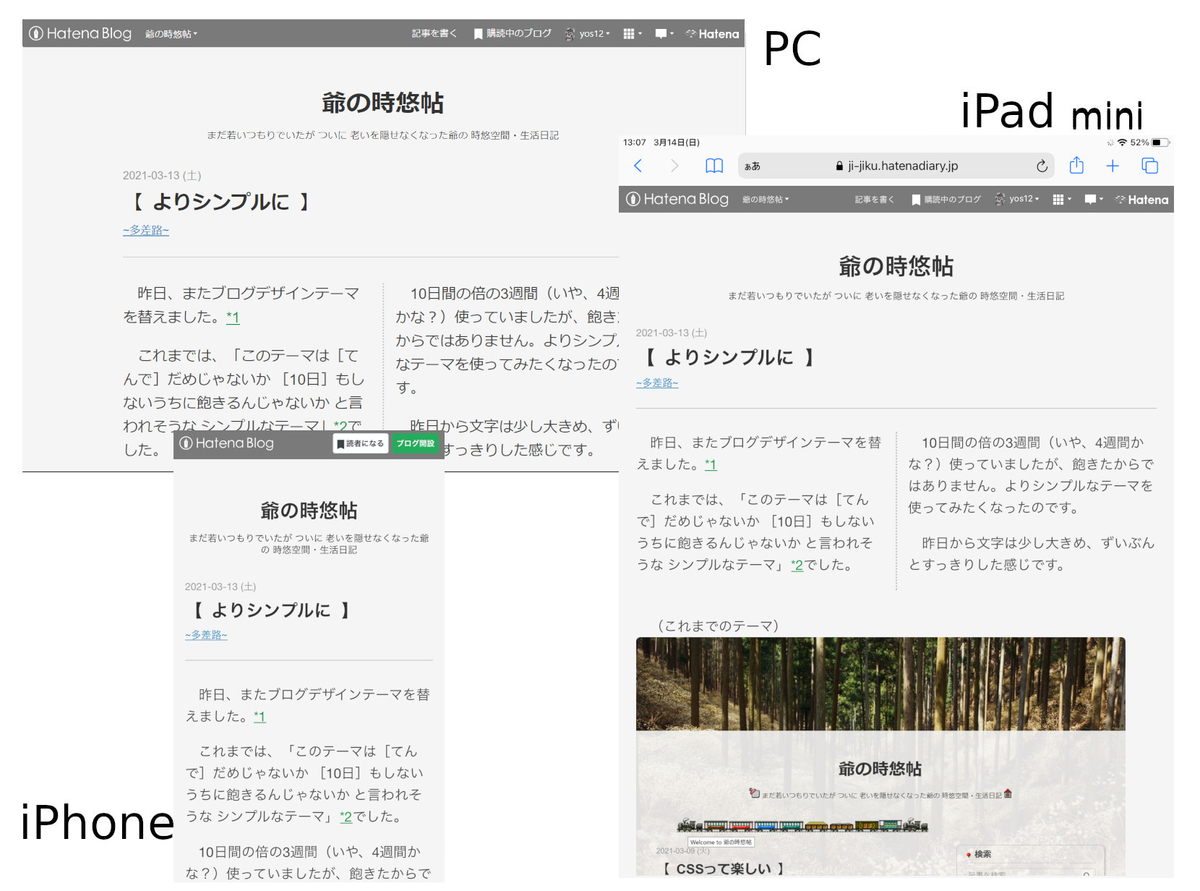Viewport: 1200px width, 891px height.
Task: Tap ji-jiku.hatenadiary.jp address field on iPad
Action: coord(898,166)
